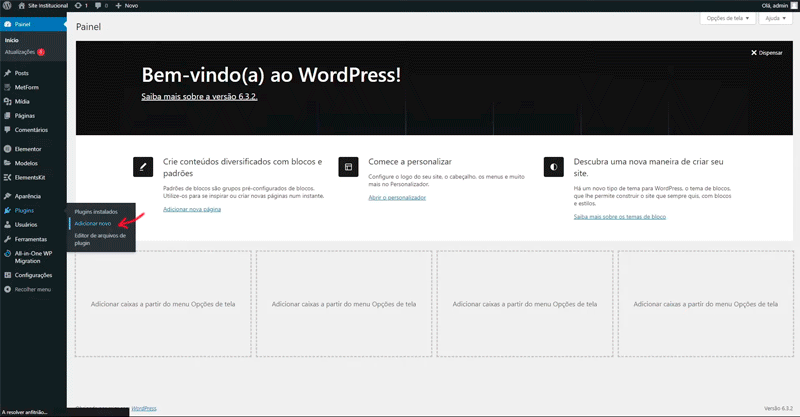Open the Site Institucional home icon
The height and width of the screenshot is (417, 800).
pyautogui.click(x=21, y=6)
